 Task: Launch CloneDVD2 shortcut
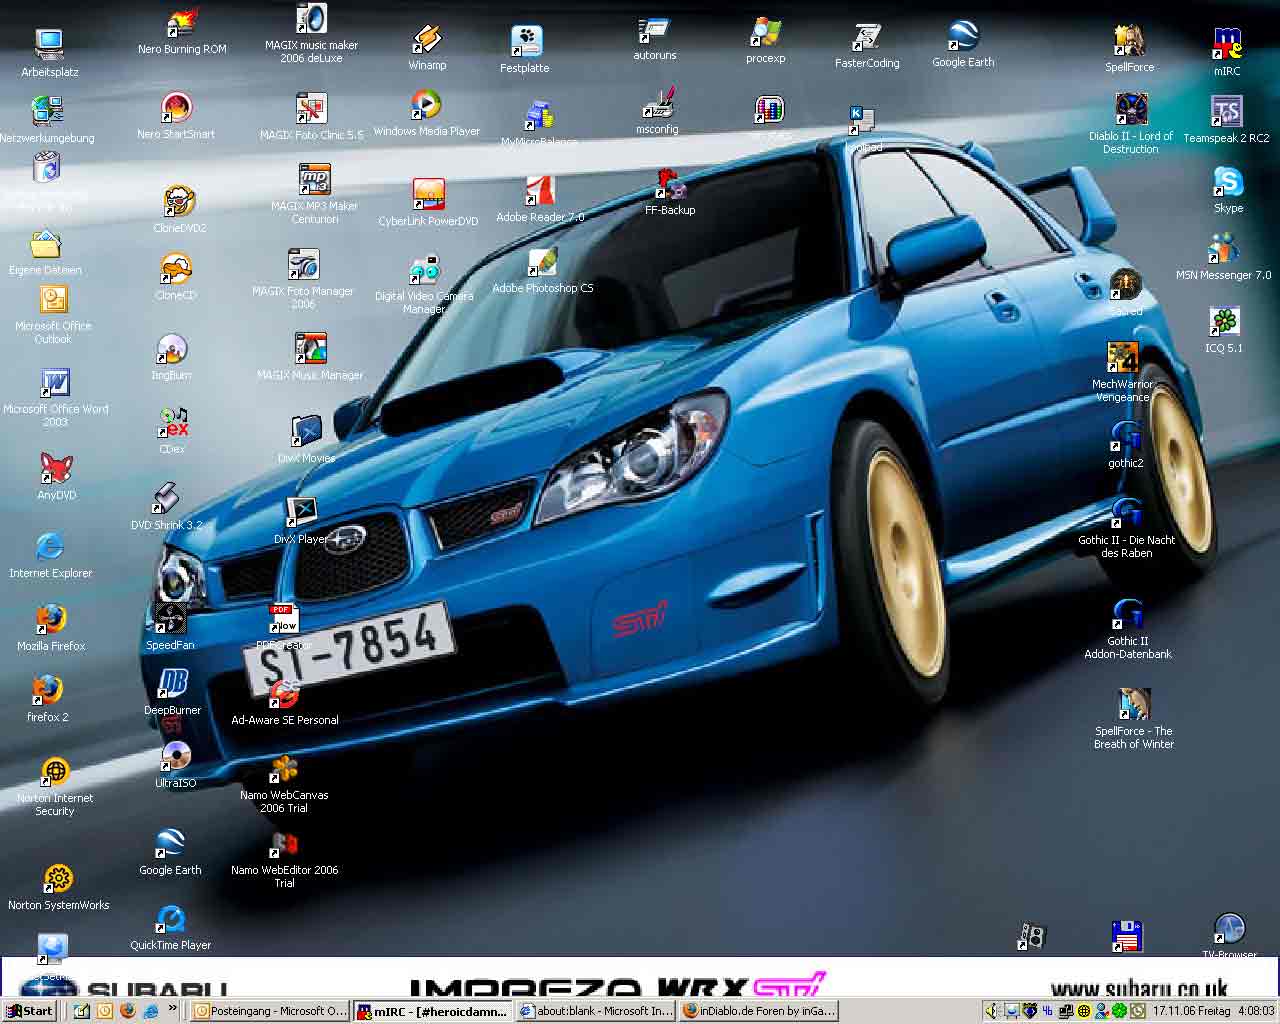pyautogui.click(x=180, y=202)
